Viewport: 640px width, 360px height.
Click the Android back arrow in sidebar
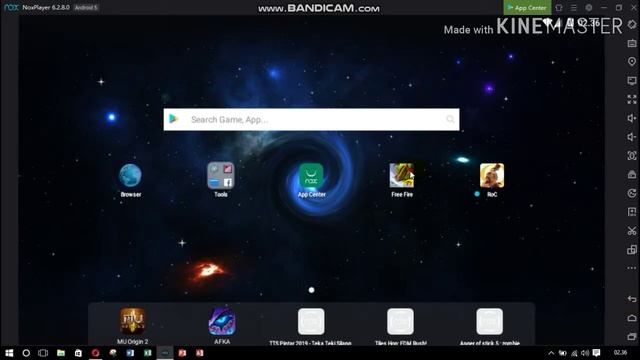(x=632, y=299)
